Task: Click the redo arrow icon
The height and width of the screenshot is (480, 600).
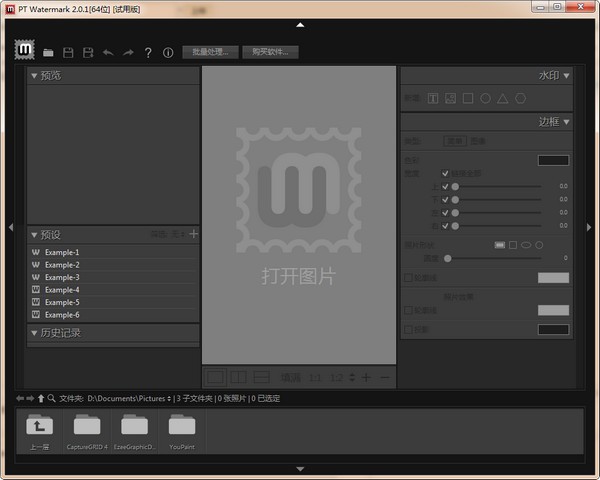Action: [128, 52]
